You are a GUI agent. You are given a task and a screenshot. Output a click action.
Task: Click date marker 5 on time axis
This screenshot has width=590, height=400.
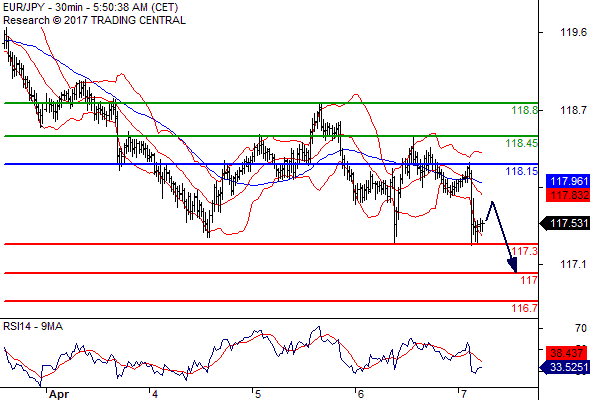258,394
